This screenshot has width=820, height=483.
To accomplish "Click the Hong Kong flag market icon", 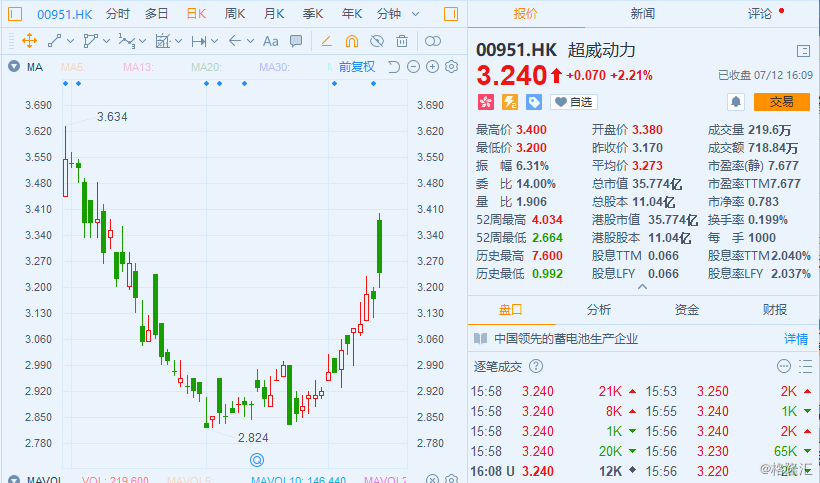I will (x=486, y=102).
